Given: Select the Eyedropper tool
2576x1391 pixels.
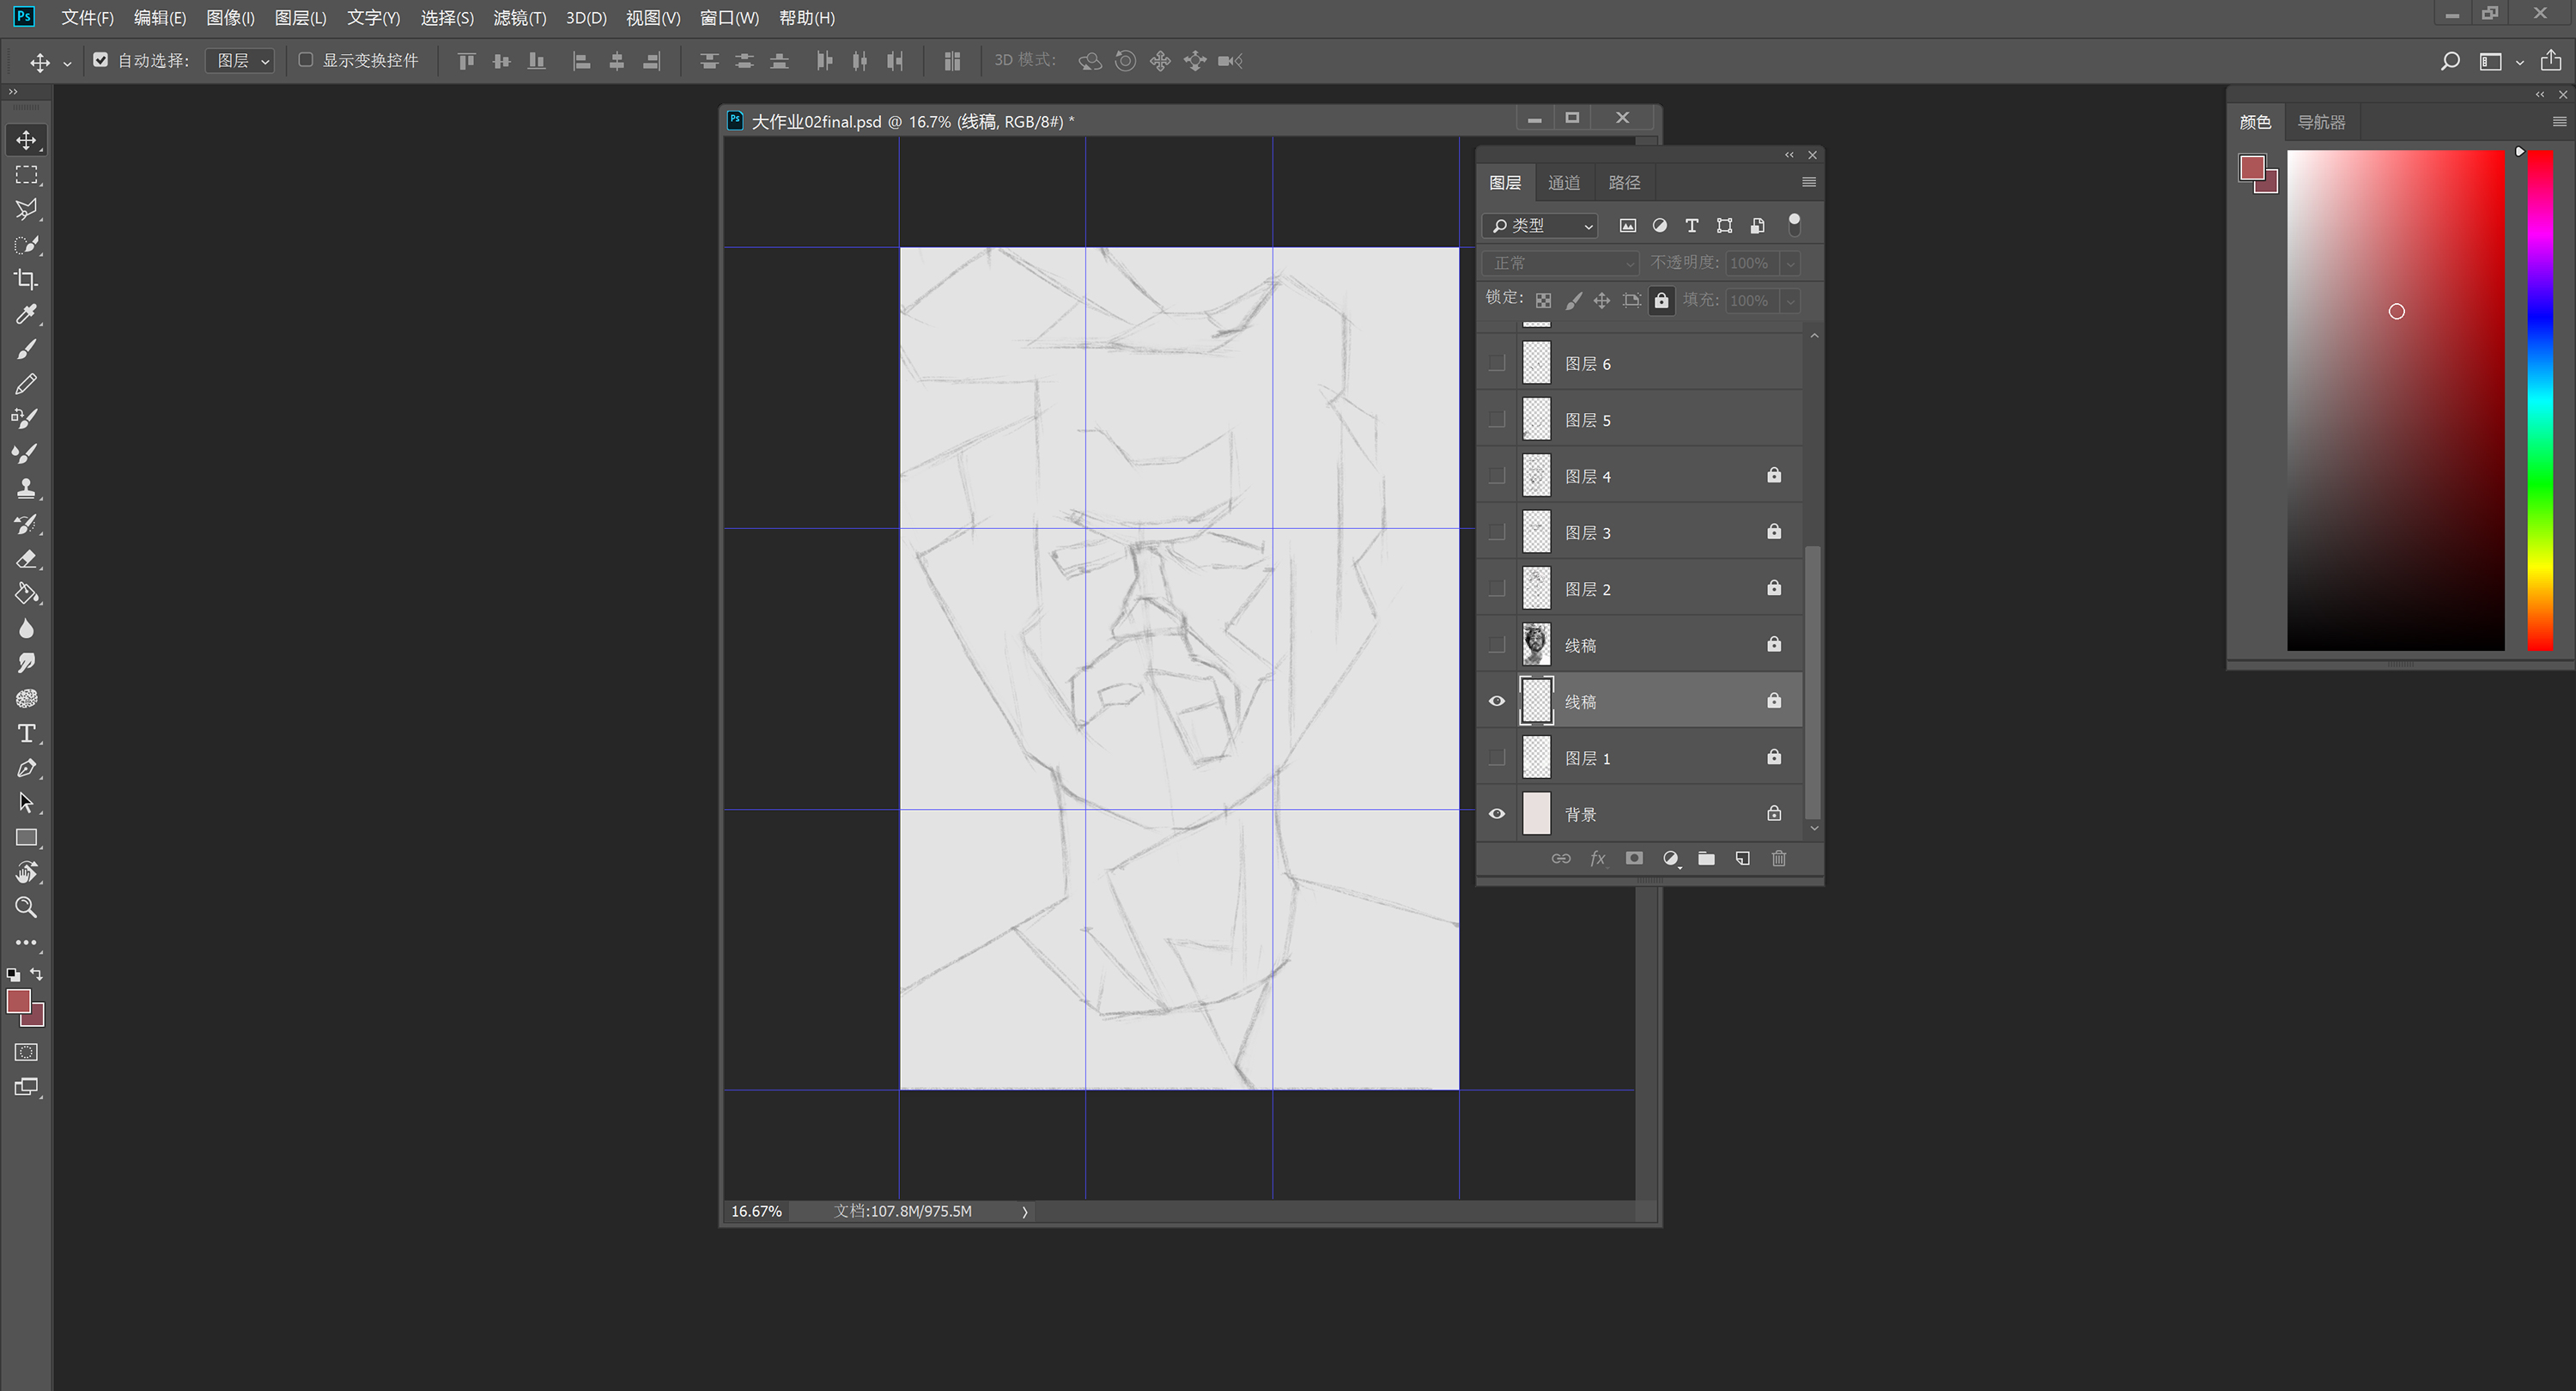Looking at the screenshot, I should click(x=26, y=314).
